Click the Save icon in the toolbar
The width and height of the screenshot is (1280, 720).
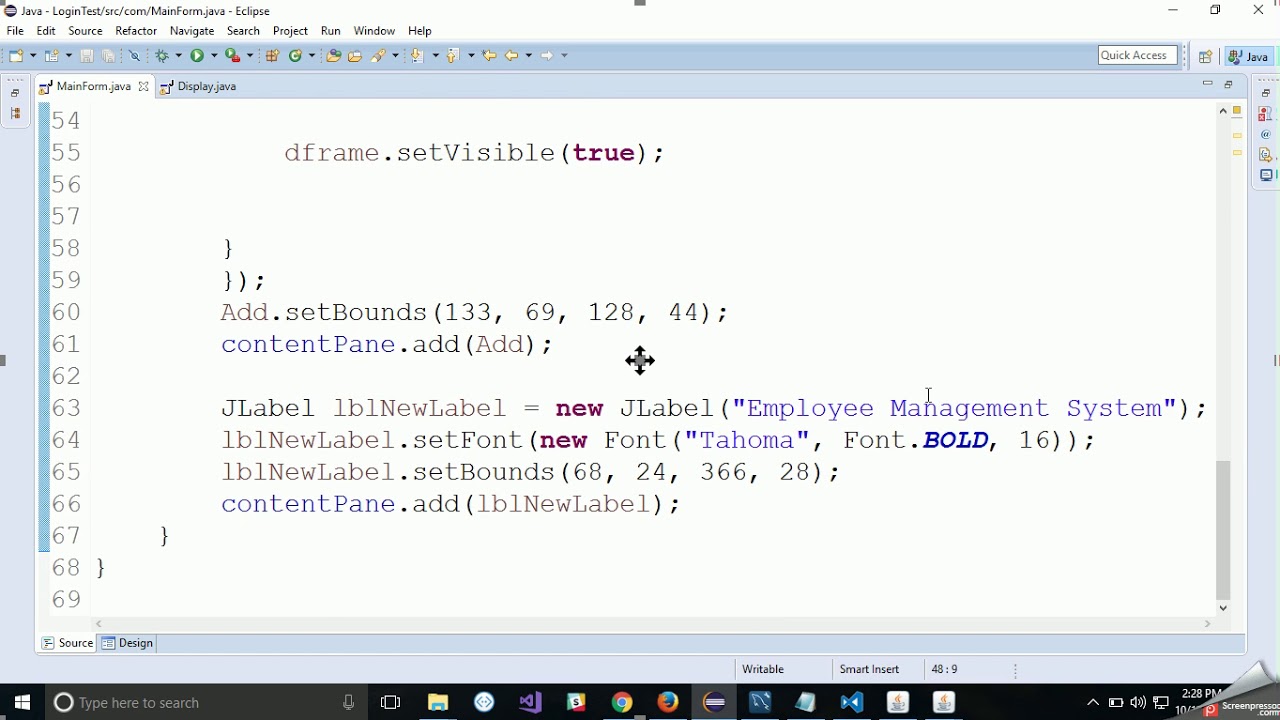(x=87, y=56)
